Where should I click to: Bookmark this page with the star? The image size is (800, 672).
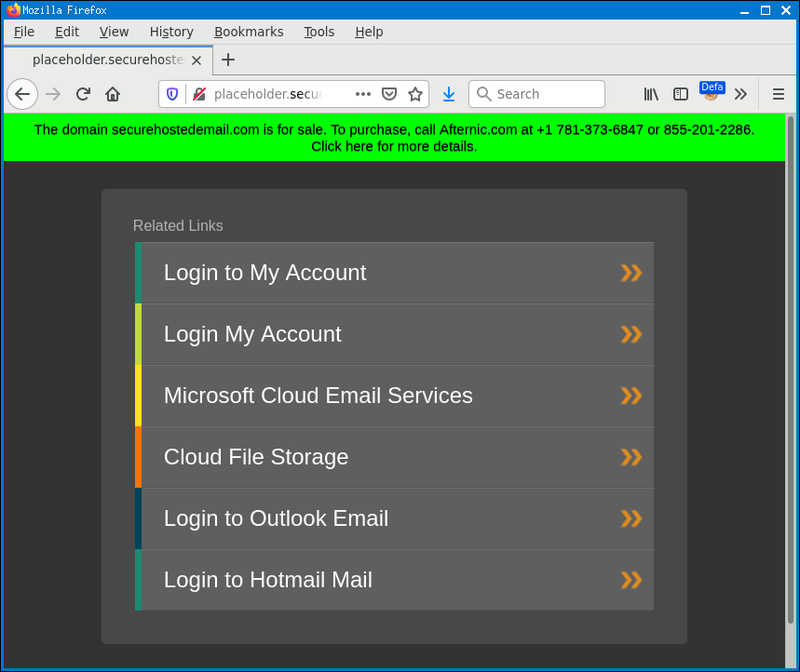(415, 94)
